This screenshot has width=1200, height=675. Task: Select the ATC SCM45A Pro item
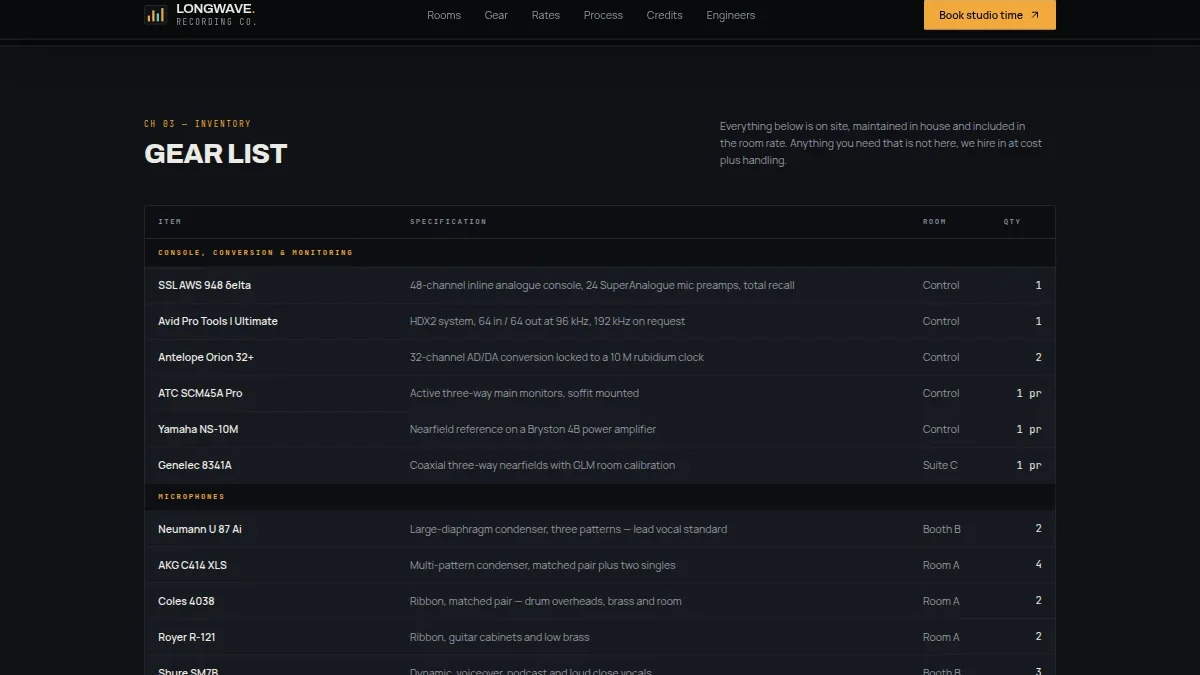click(200, 393)
